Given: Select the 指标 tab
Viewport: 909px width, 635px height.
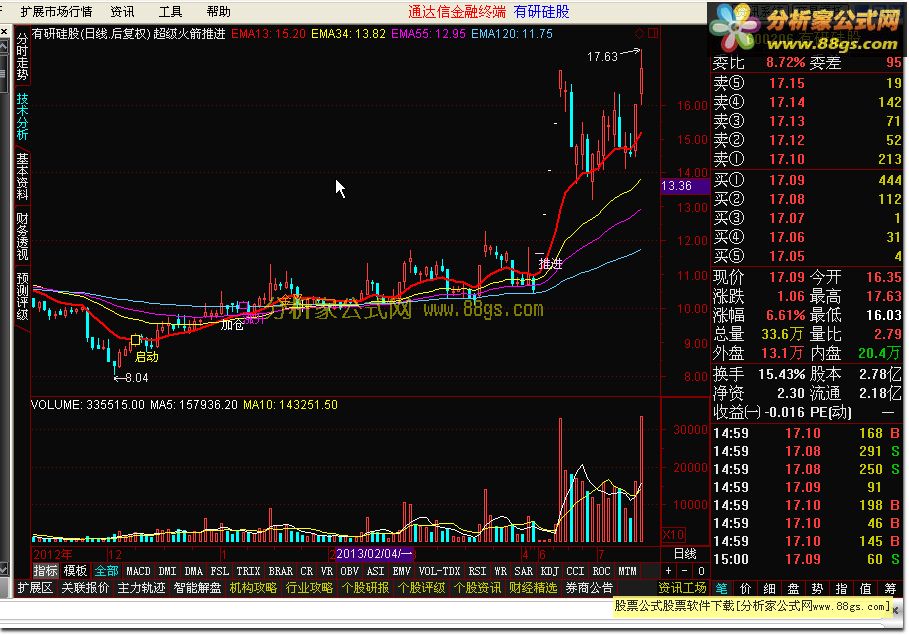Looking at the screenshot, I should pos(45,571).
